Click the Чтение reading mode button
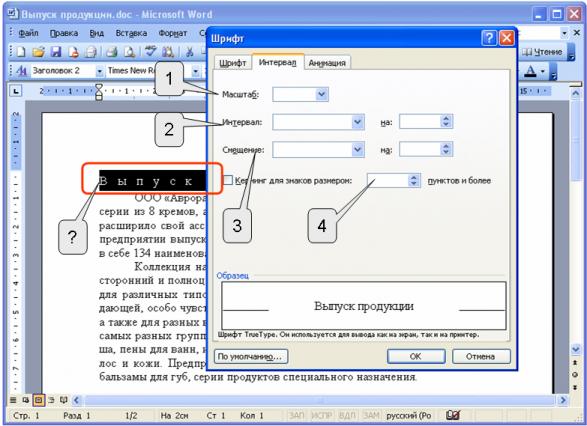Screen dimensions: 587x426 tap(542, 52)
